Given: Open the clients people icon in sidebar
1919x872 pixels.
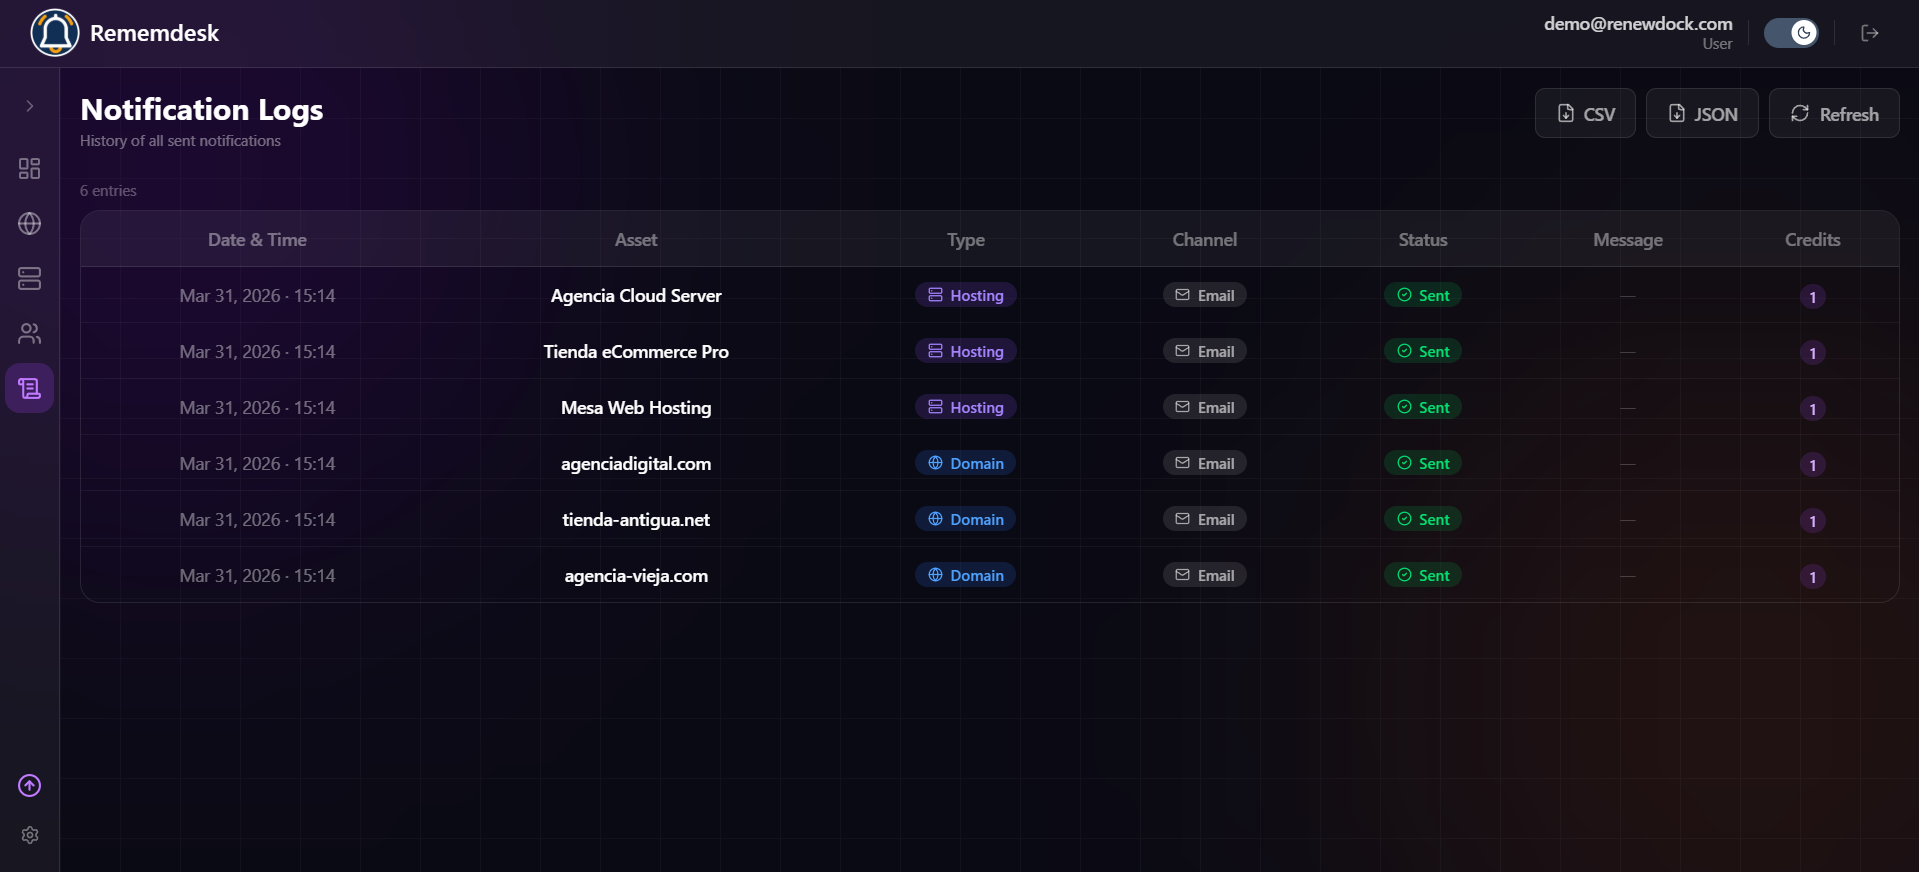Looking at the screenshot, I should click(30, 333).
